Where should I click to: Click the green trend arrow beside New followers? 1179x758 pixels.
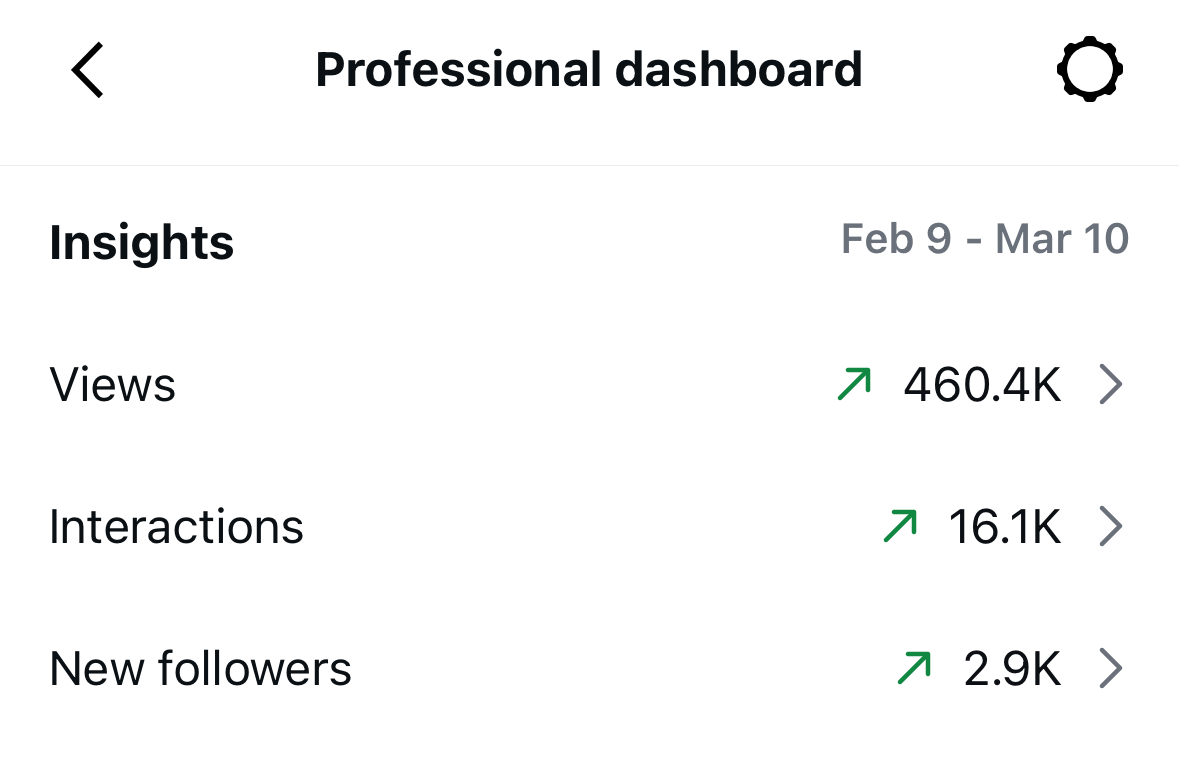point(914,668)
